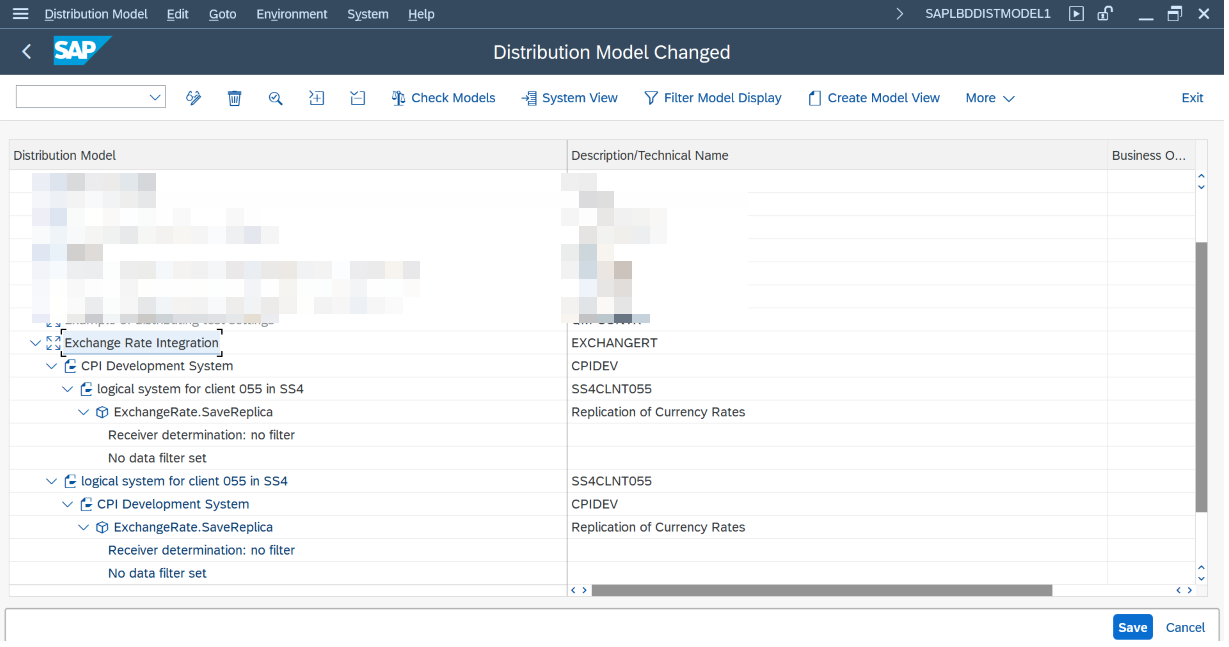Click the horizontal scrollbar under the tree
The image size is (1229, 647).
point(820,590)
